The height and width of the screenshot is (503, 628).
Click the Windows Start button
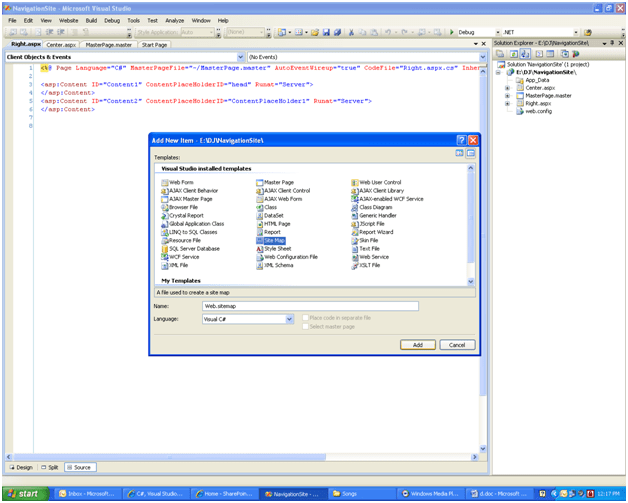coord(24,493)
